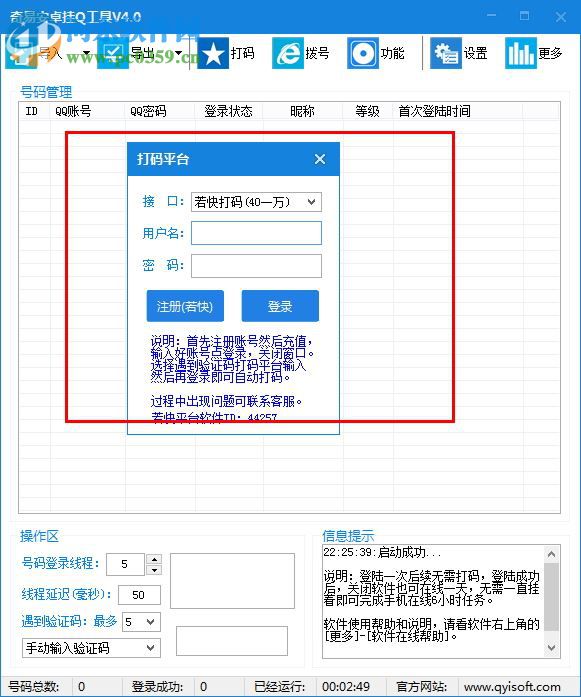This screenshot has width=581, height=697.
Task: Decrease 号码登录线程 with down arrow
Action: click(x=154, y=570)
